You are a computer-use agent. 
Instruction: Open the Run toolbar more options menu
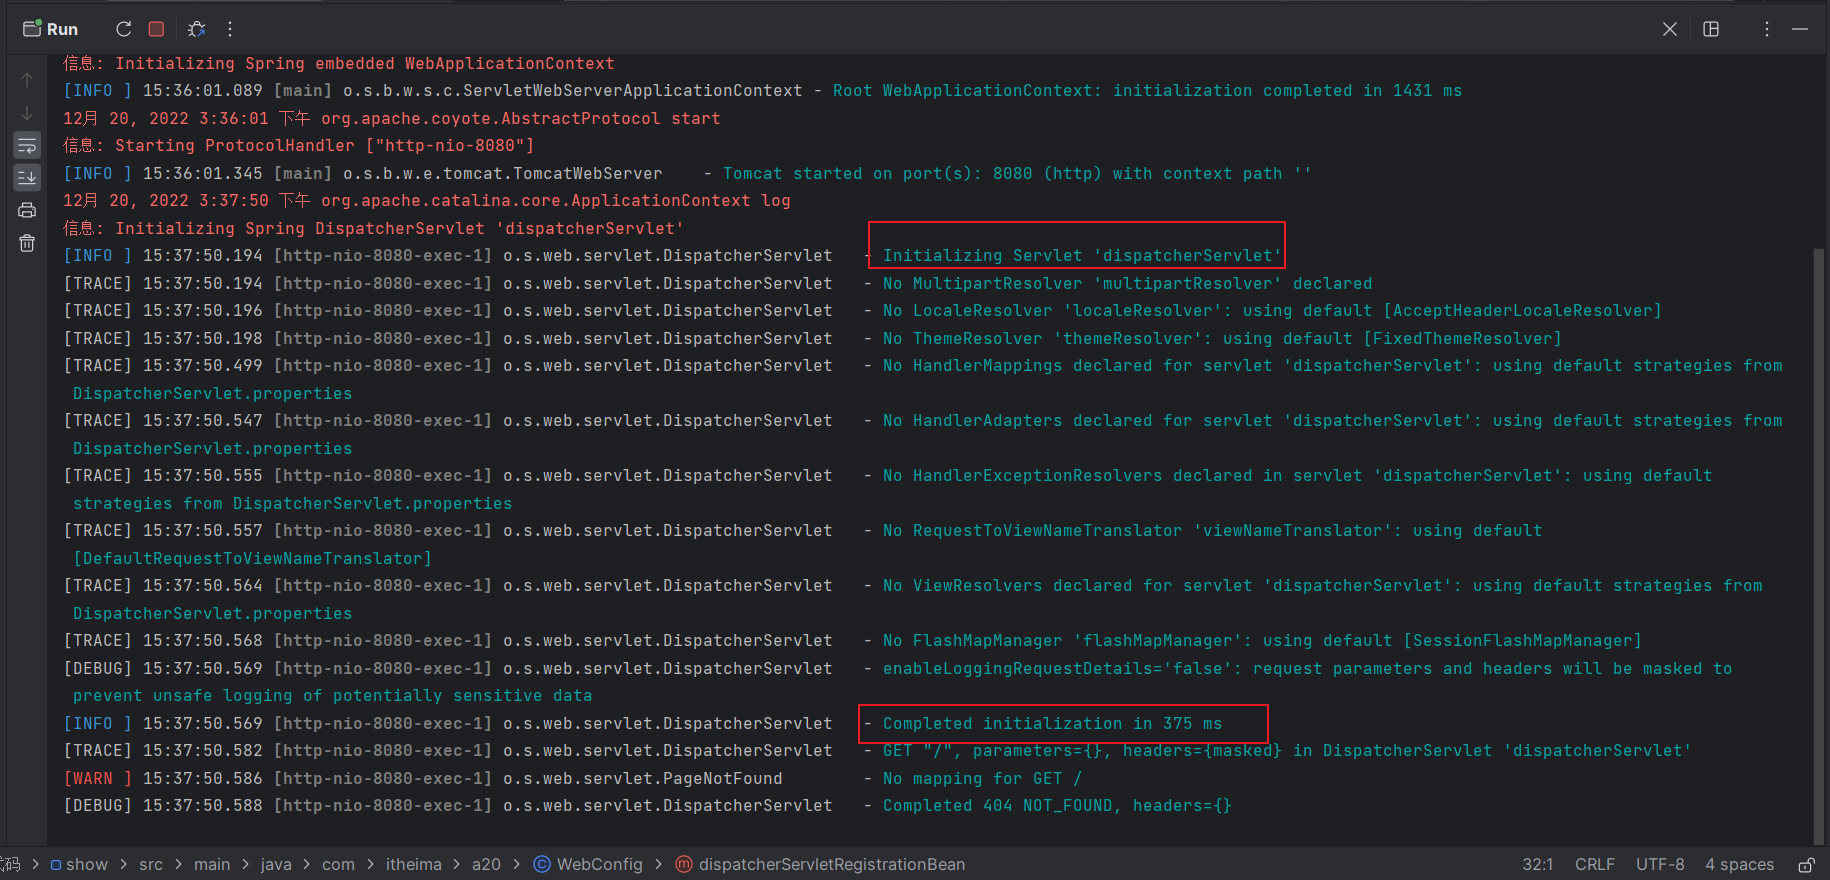pos(230,29)
